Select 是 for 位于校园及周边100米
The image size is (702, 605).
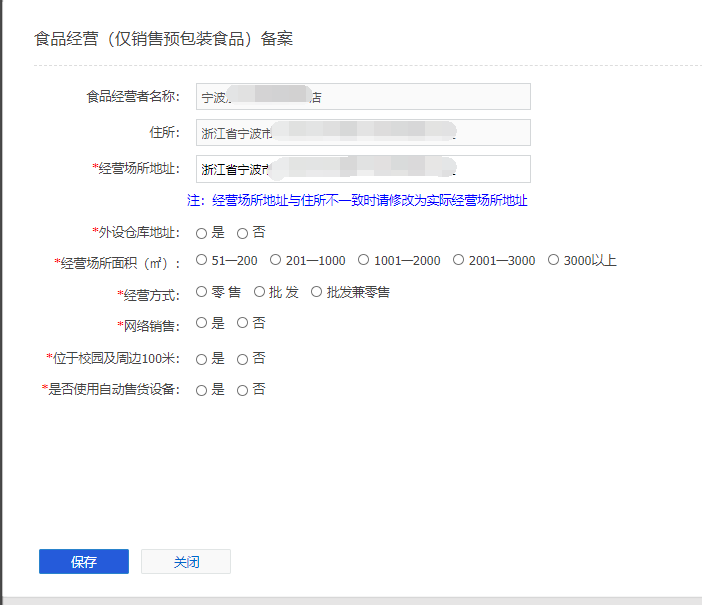pyautogui.click(x=202, y=359)
